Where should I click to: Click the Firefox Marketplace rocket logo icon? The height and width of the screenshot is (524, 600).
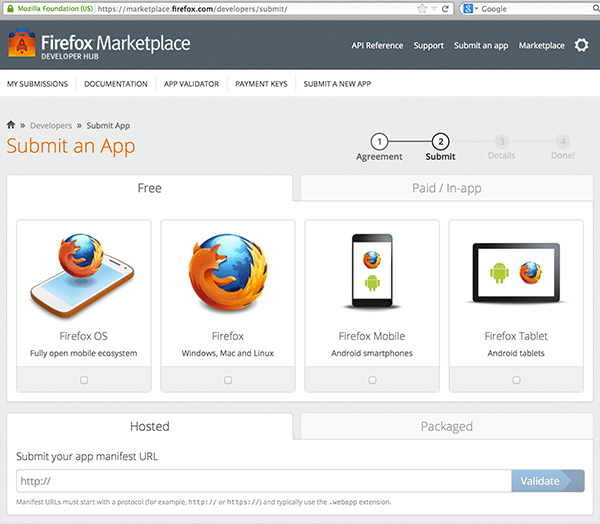[22, 43]
